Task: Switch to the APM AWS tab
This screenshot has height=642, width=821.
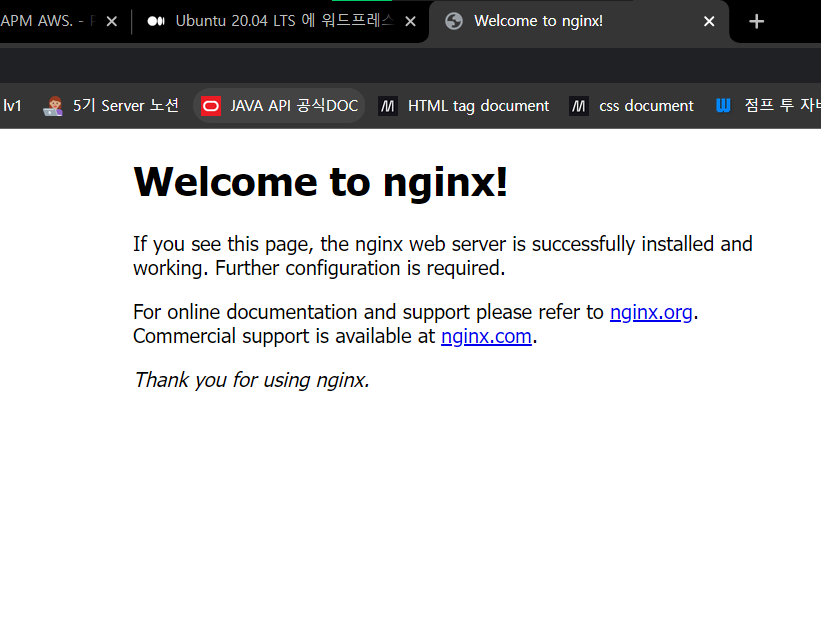Action: [62, 21]
